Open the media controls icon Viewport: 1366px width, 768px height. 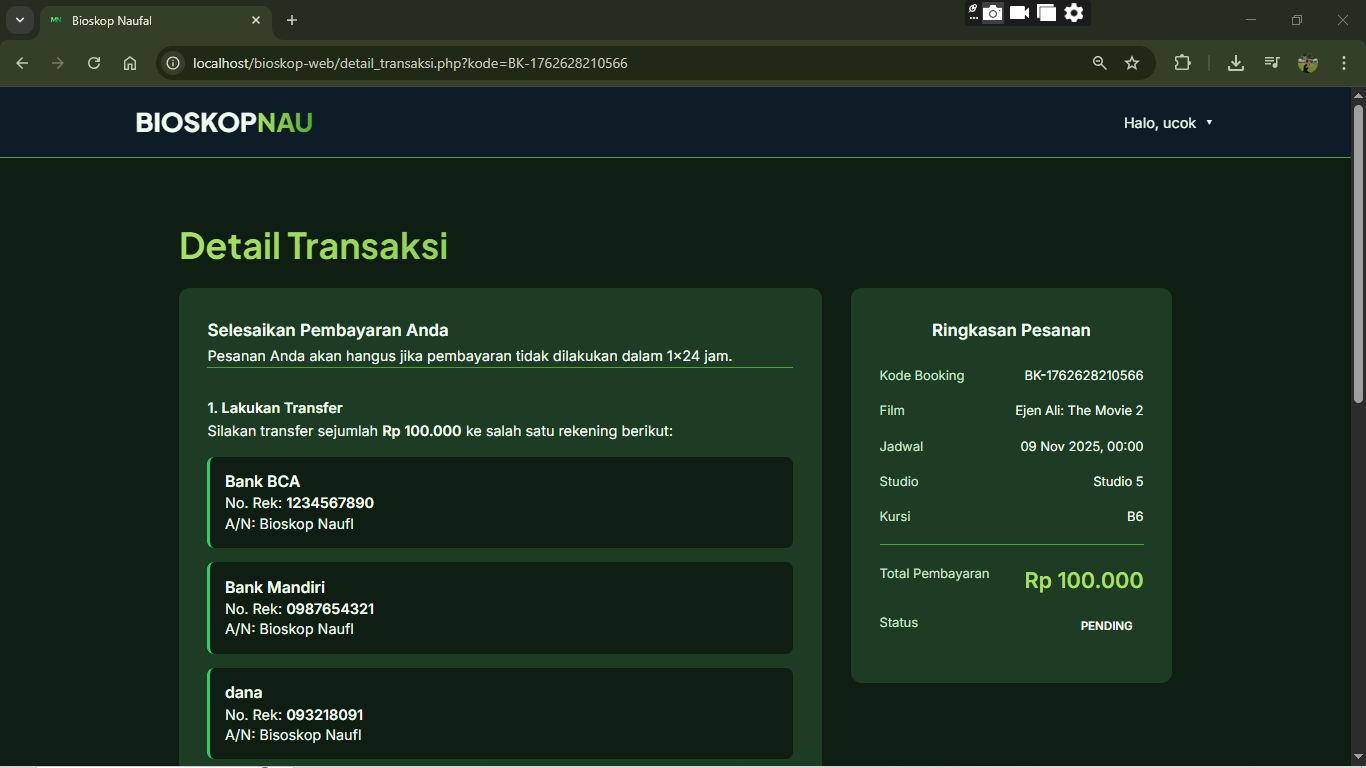click(x=1271, y=63)
